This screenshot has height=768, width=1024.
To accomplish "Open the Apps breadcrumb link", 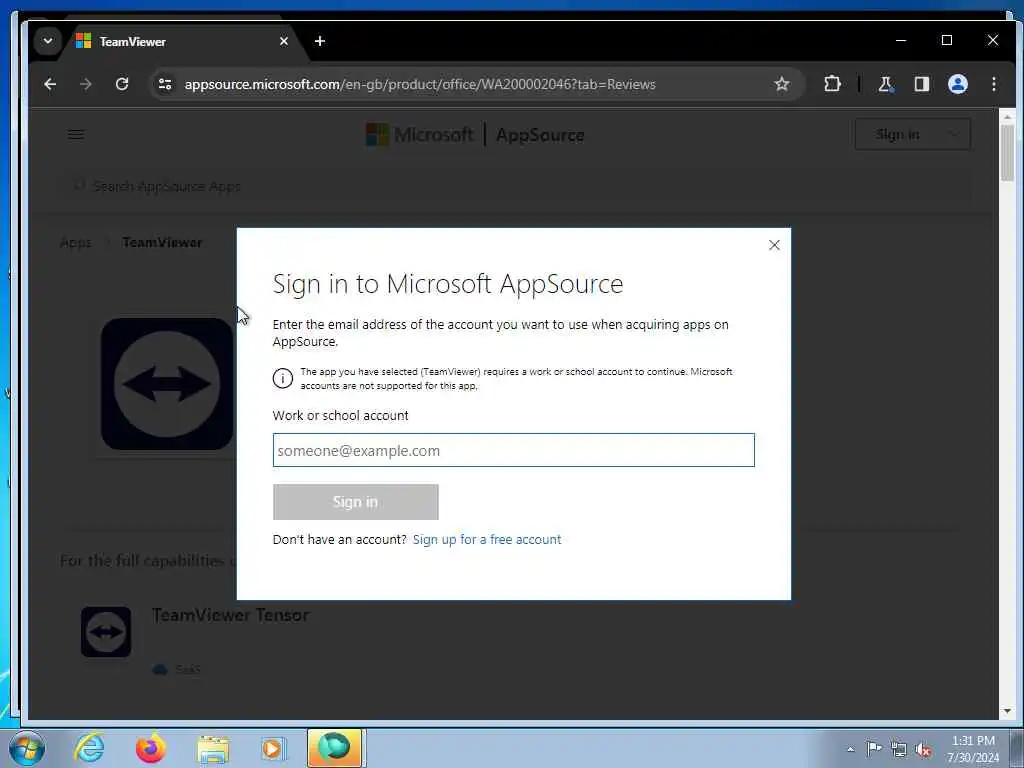I will click(x=76, y=243).
